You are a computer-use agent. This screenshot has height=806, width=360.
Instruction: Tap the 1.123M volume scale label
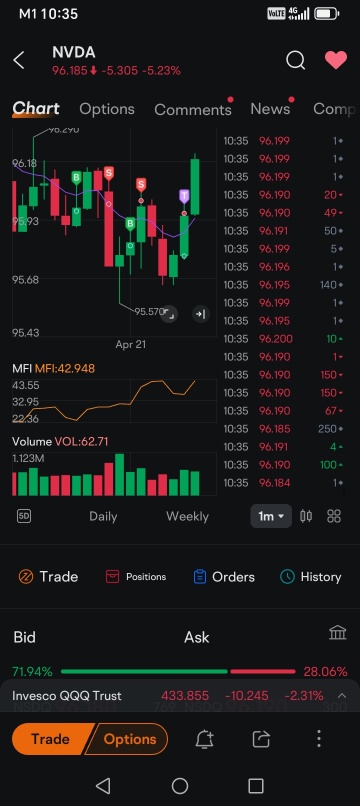point(28,459)
